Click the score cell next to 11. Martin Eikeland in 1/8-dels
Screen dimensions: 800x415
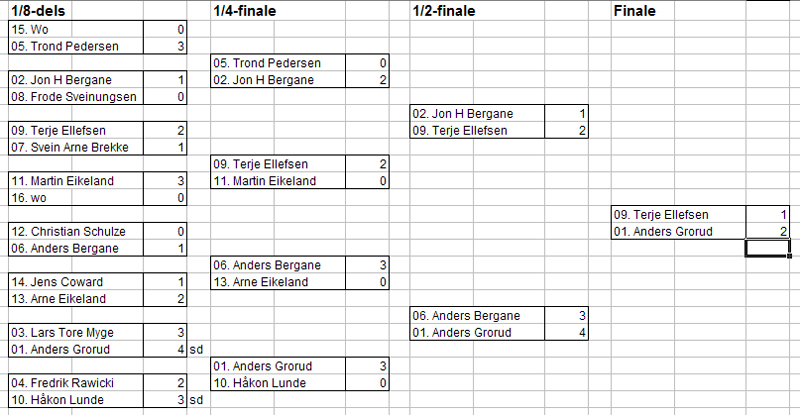coord(165,181)
